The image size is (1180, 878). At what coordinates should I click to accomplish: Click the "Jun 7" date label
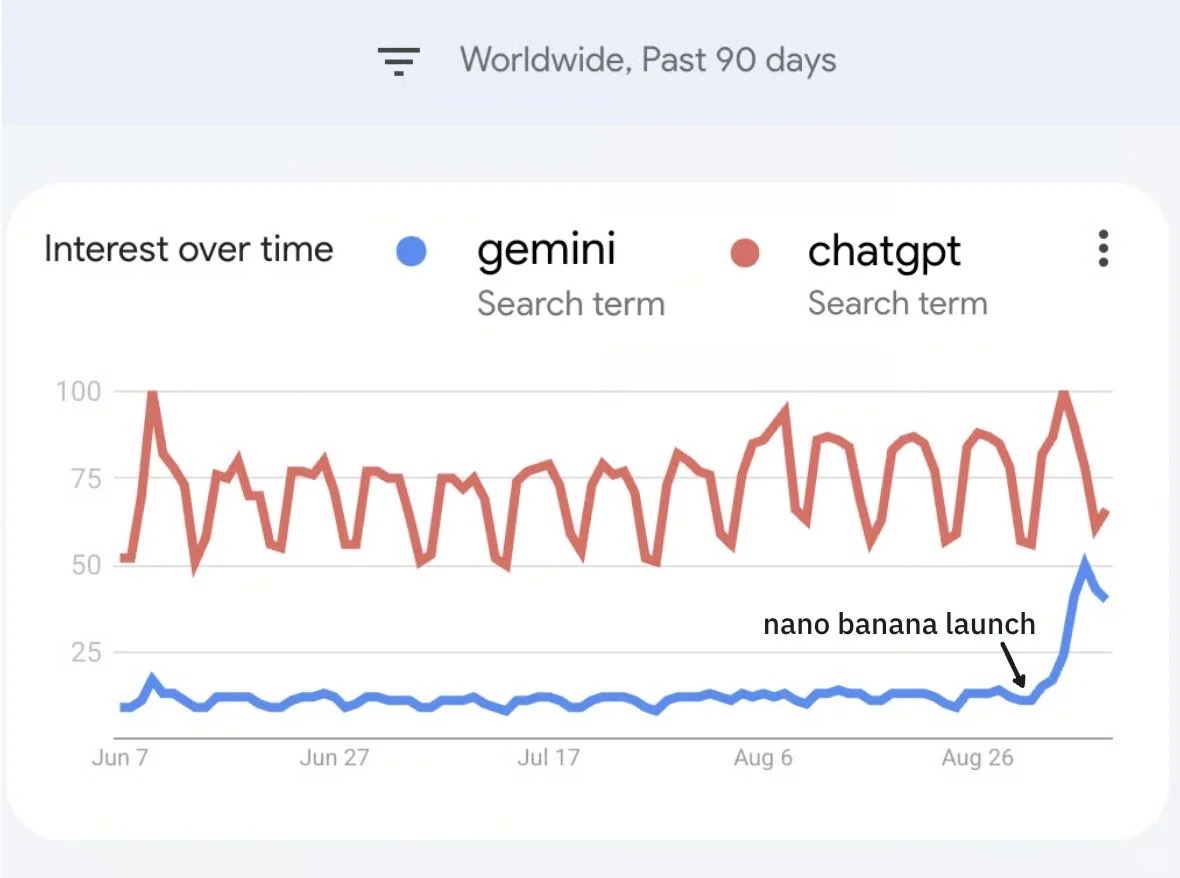[120, 758]
